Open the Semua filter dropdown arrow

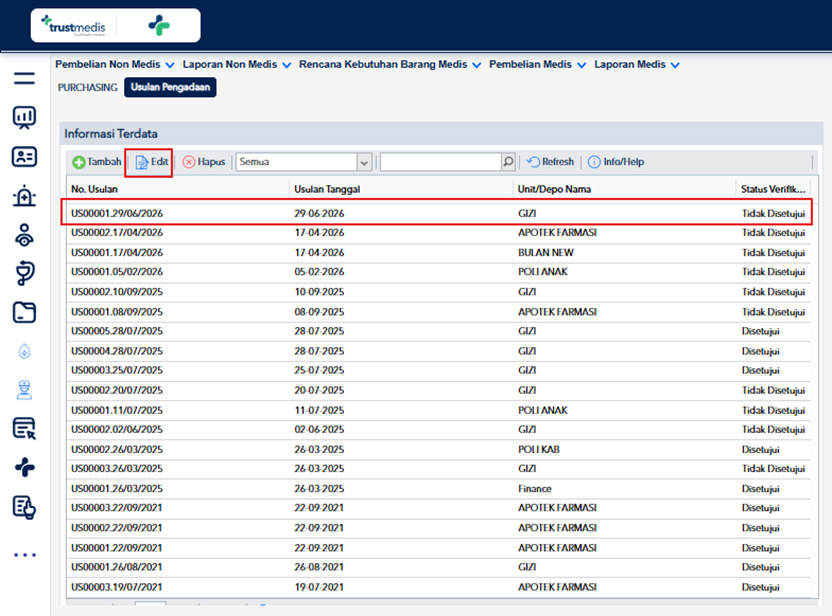point(364,162)
